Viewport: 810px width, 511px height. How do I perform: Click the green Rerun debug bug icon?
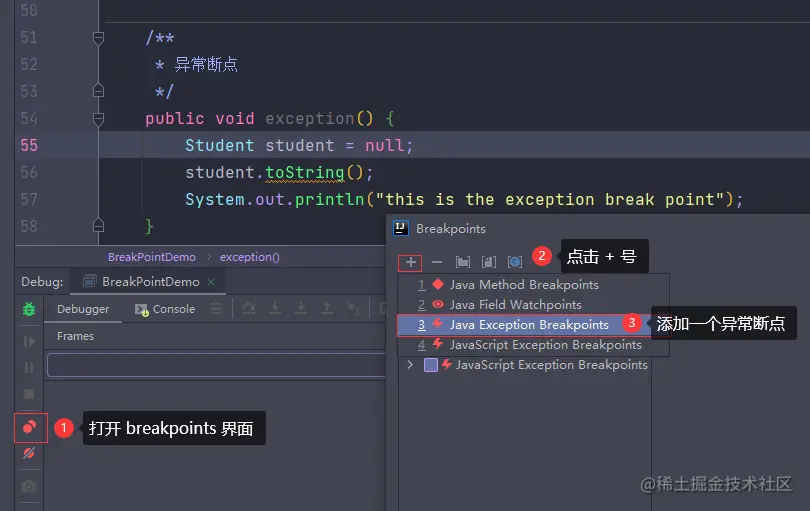(x=29, y=309)
